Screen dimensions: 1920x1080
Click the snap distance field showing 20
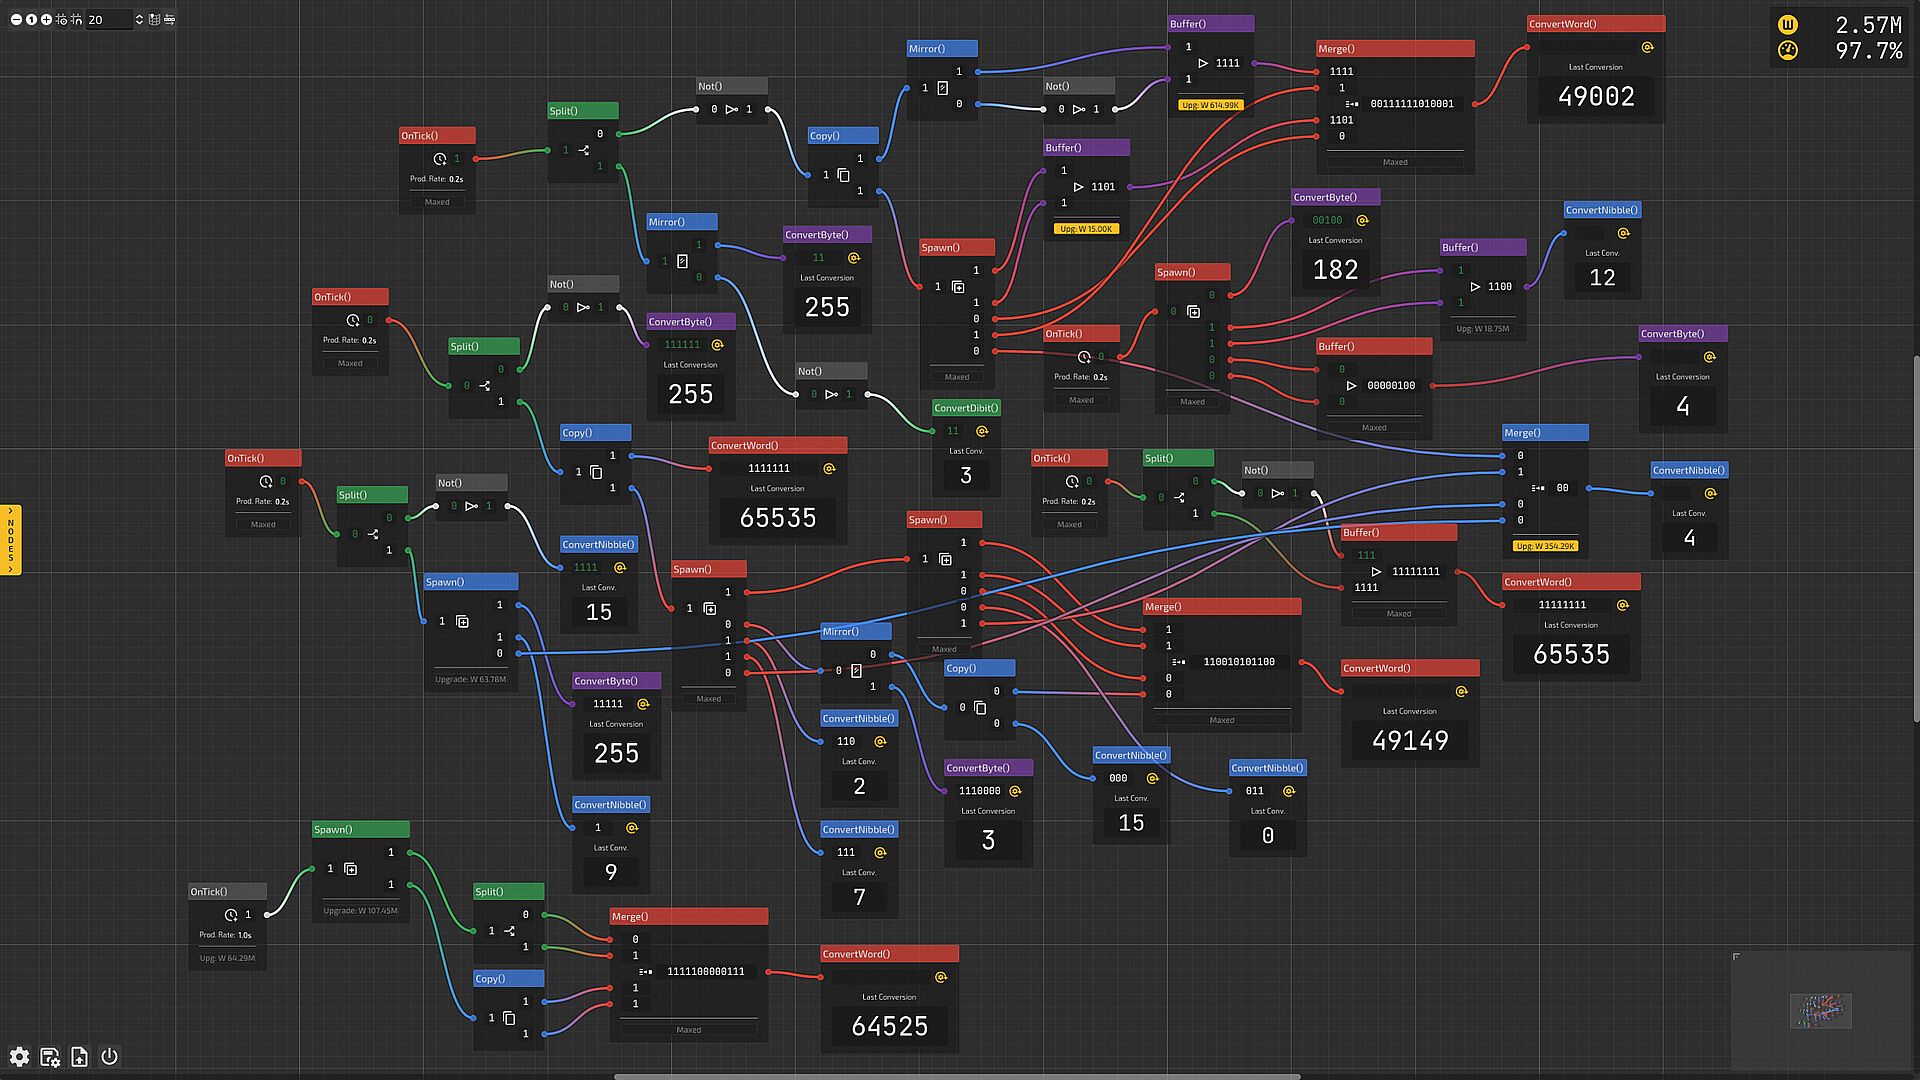click(x=108, y=19)
